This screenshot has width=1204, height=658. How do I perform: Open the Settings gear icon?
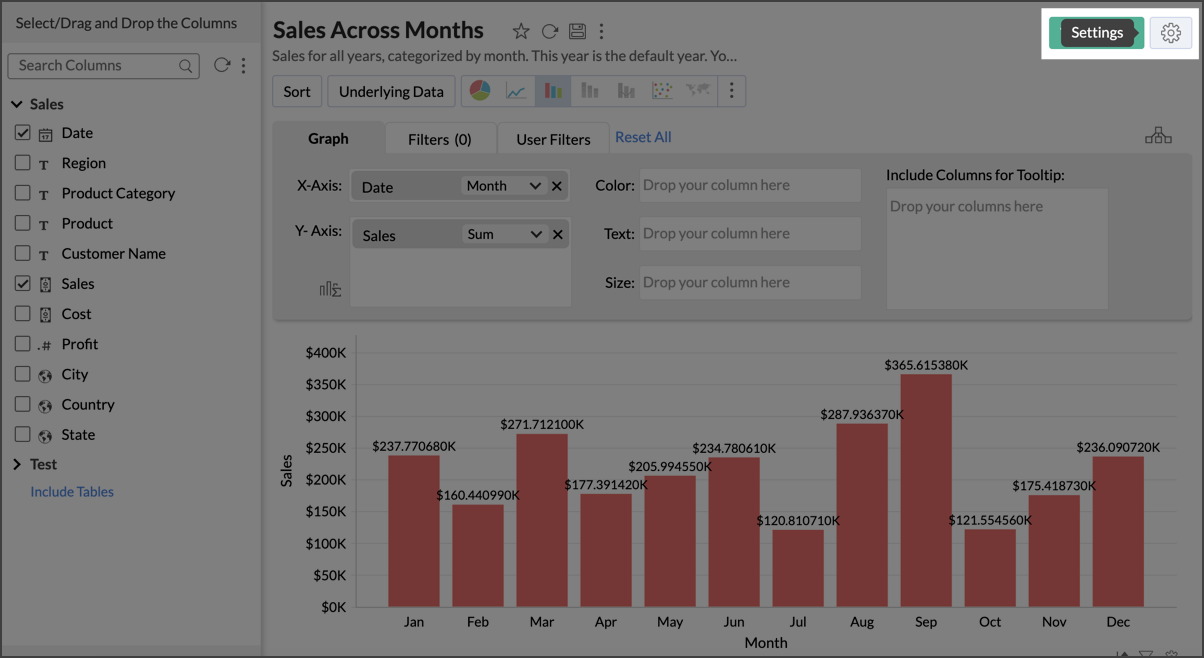click(x=1170, y=33)
